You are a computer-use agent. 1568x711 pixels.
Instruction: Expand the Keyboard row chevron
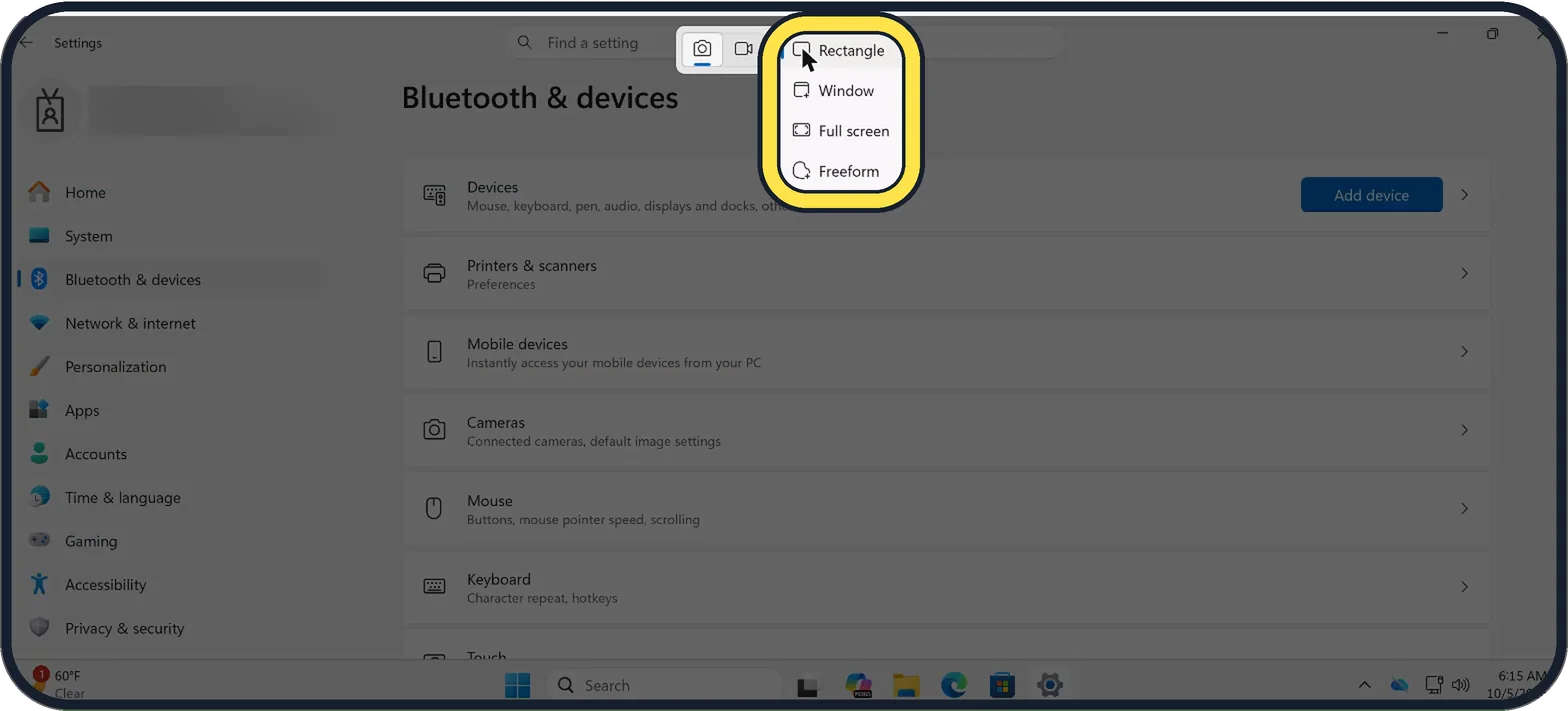(x=1464, y=587)
